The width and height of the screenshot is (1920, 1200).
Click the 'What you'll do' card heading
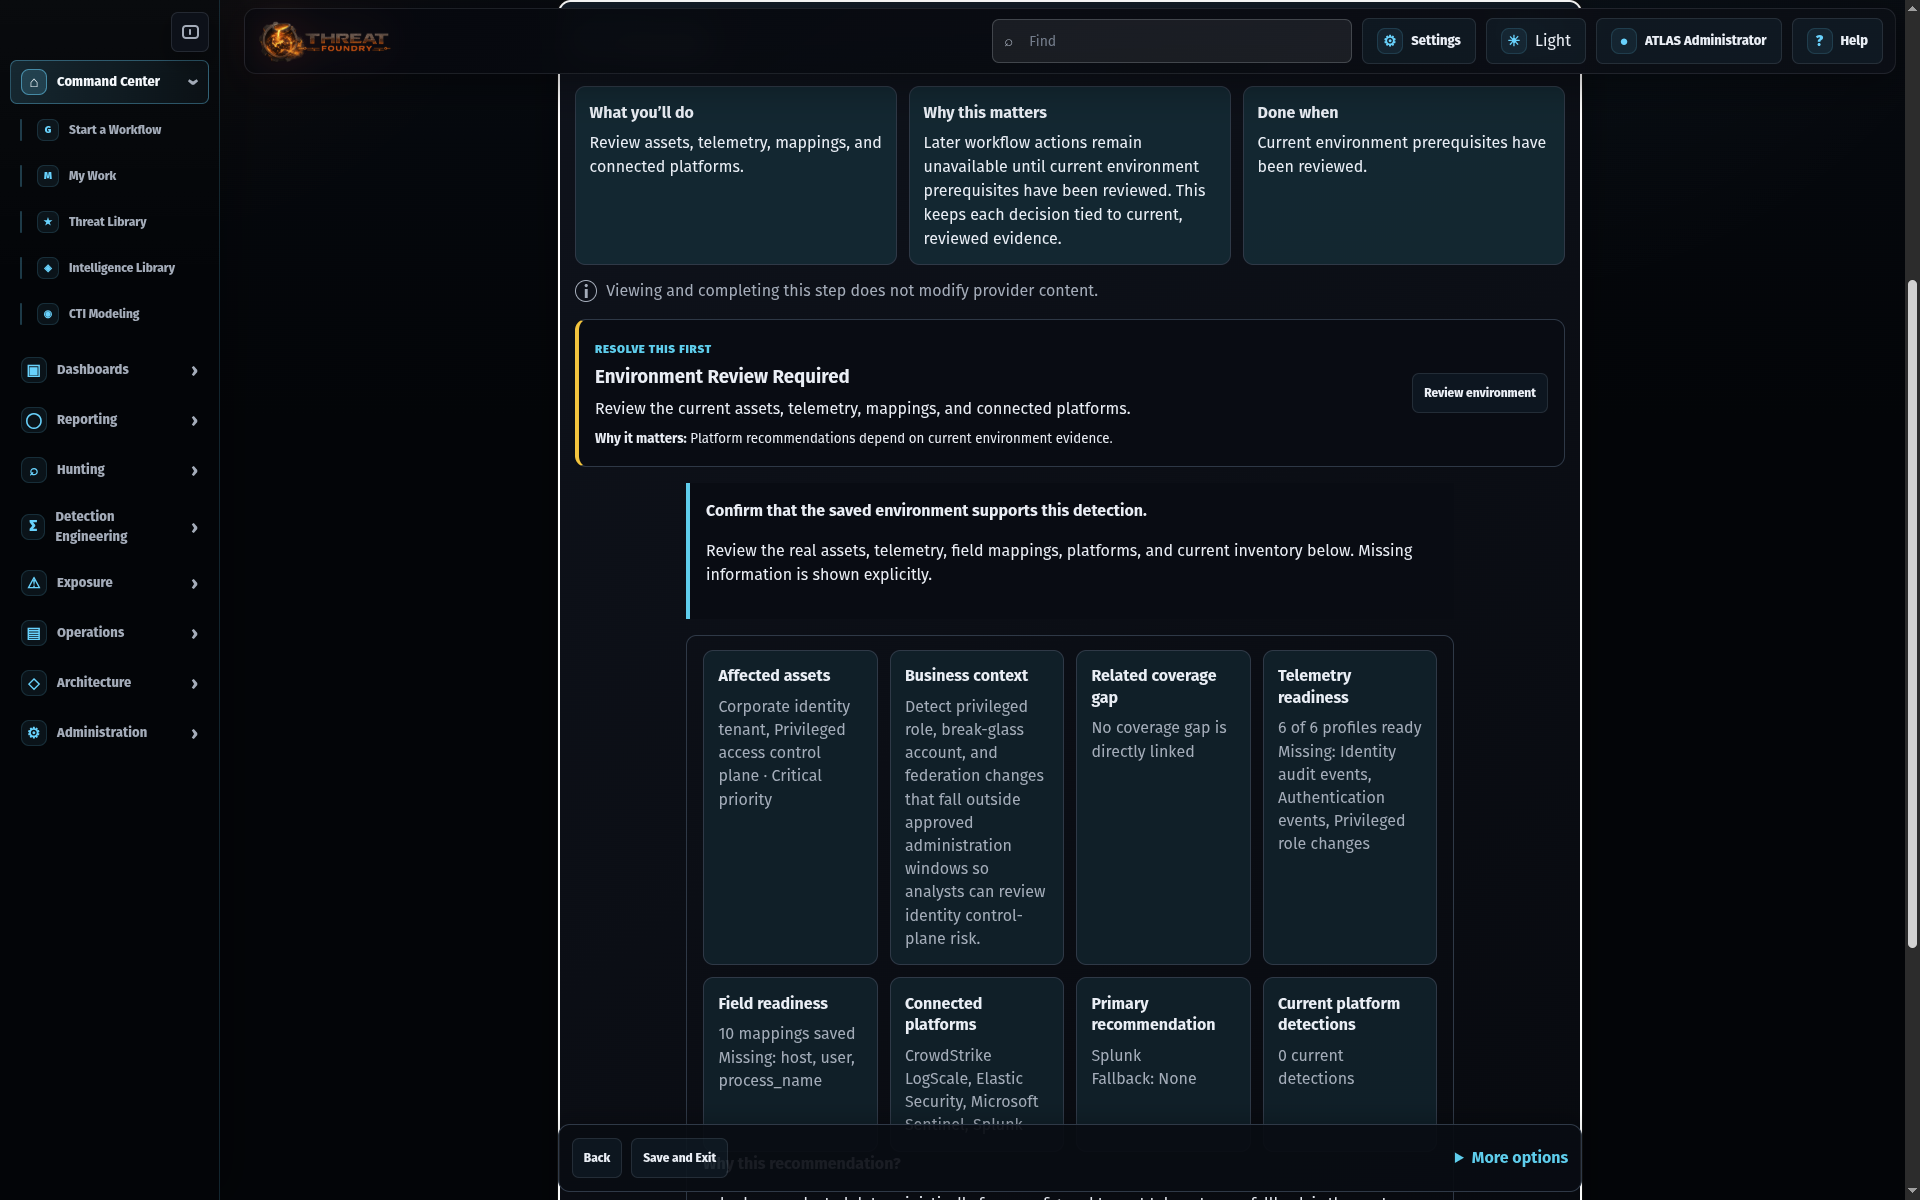click(641, 113)
